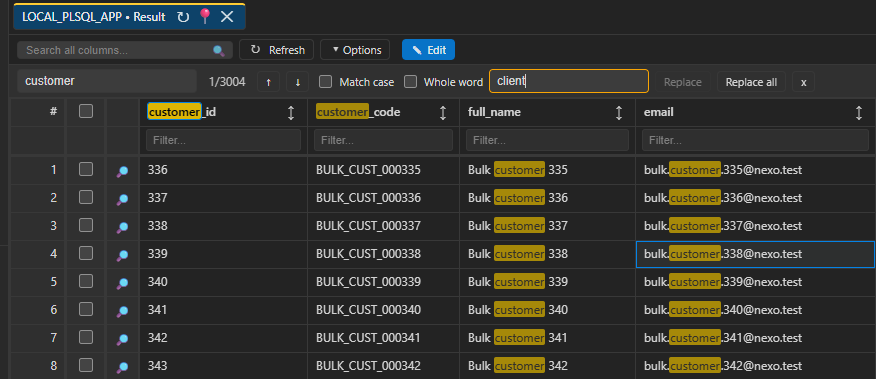
Task: Open row details magnifier for row 6
Action: coord(122,311)
